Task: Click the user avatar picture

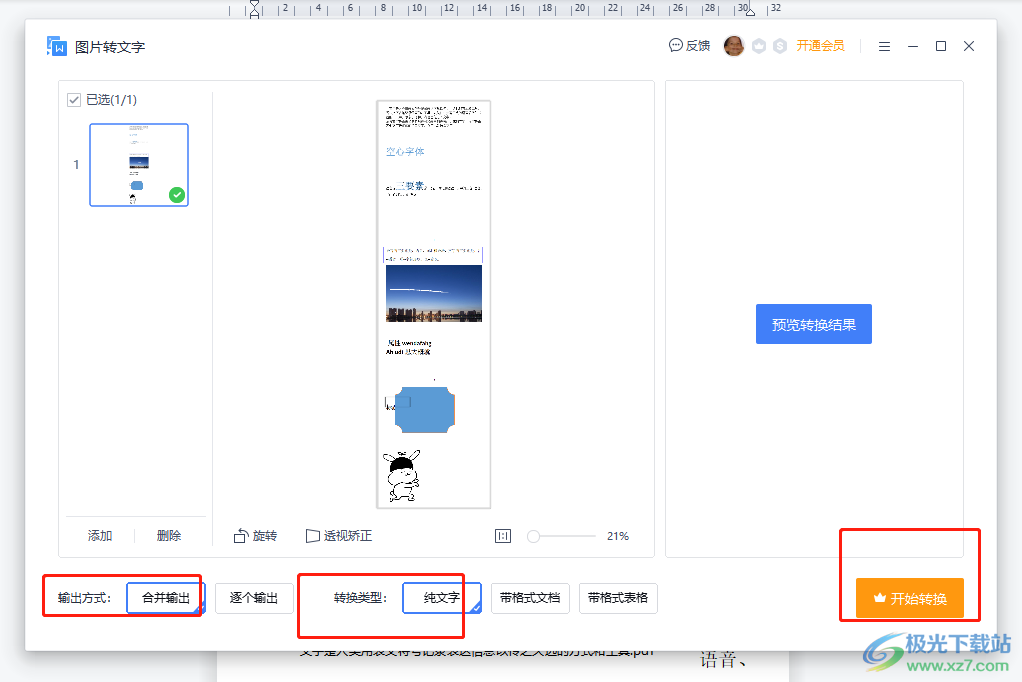Action: tap(734, 46)
